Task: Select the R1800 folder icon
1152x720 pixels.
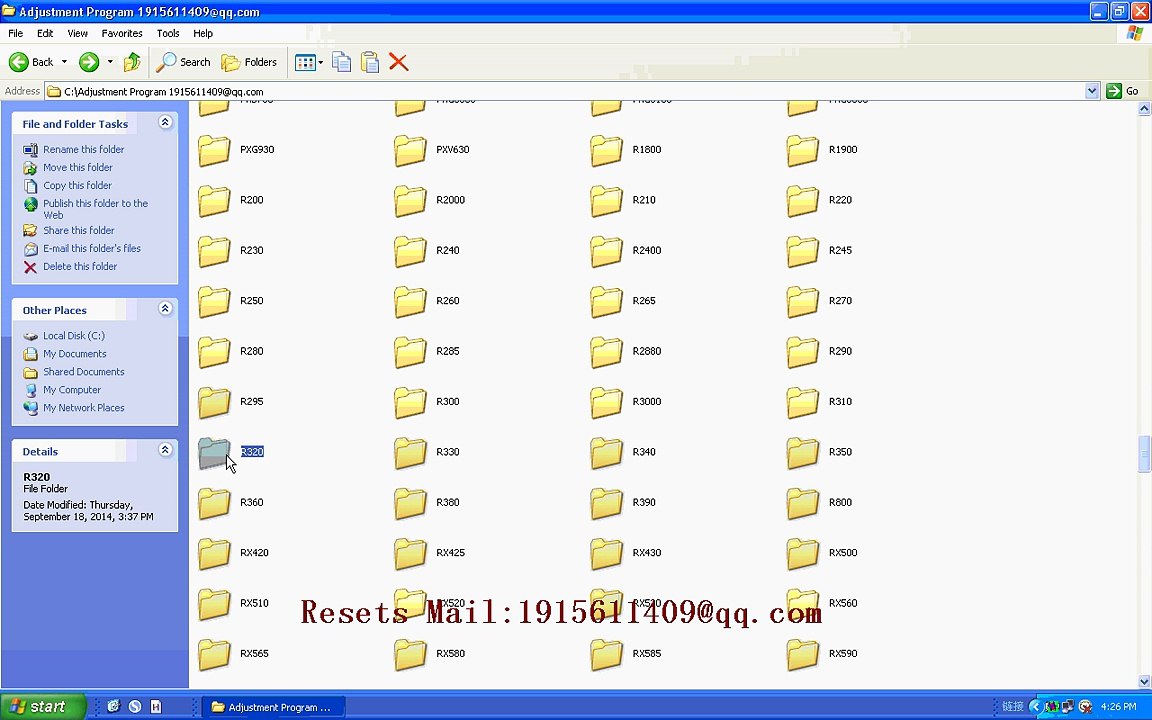Action: click(607, 151)
